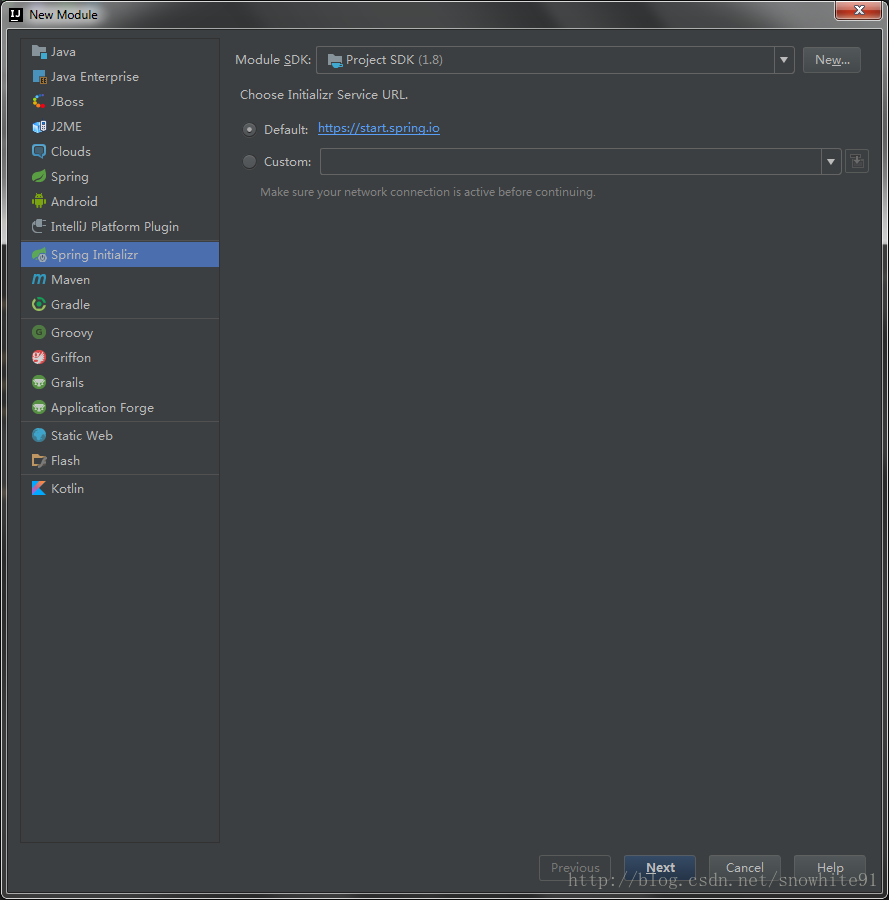The height and width of the screenshot is (900, 889).
Task: Click the Gradle icon
Action: (x=39, y=304)
